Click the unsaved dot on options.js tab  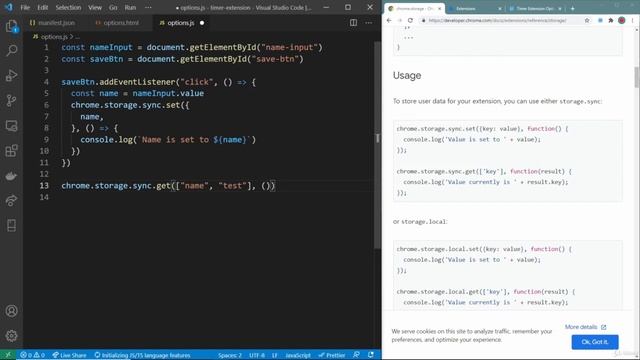pyautogui.click(x=202, y=23)
